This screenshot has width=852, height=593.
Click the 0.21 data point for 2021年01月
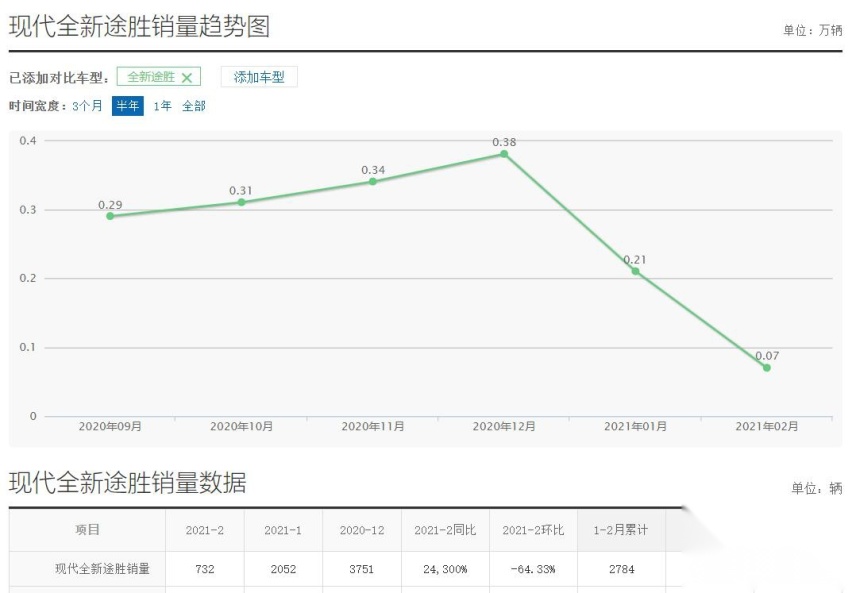(x=635, y=271)
